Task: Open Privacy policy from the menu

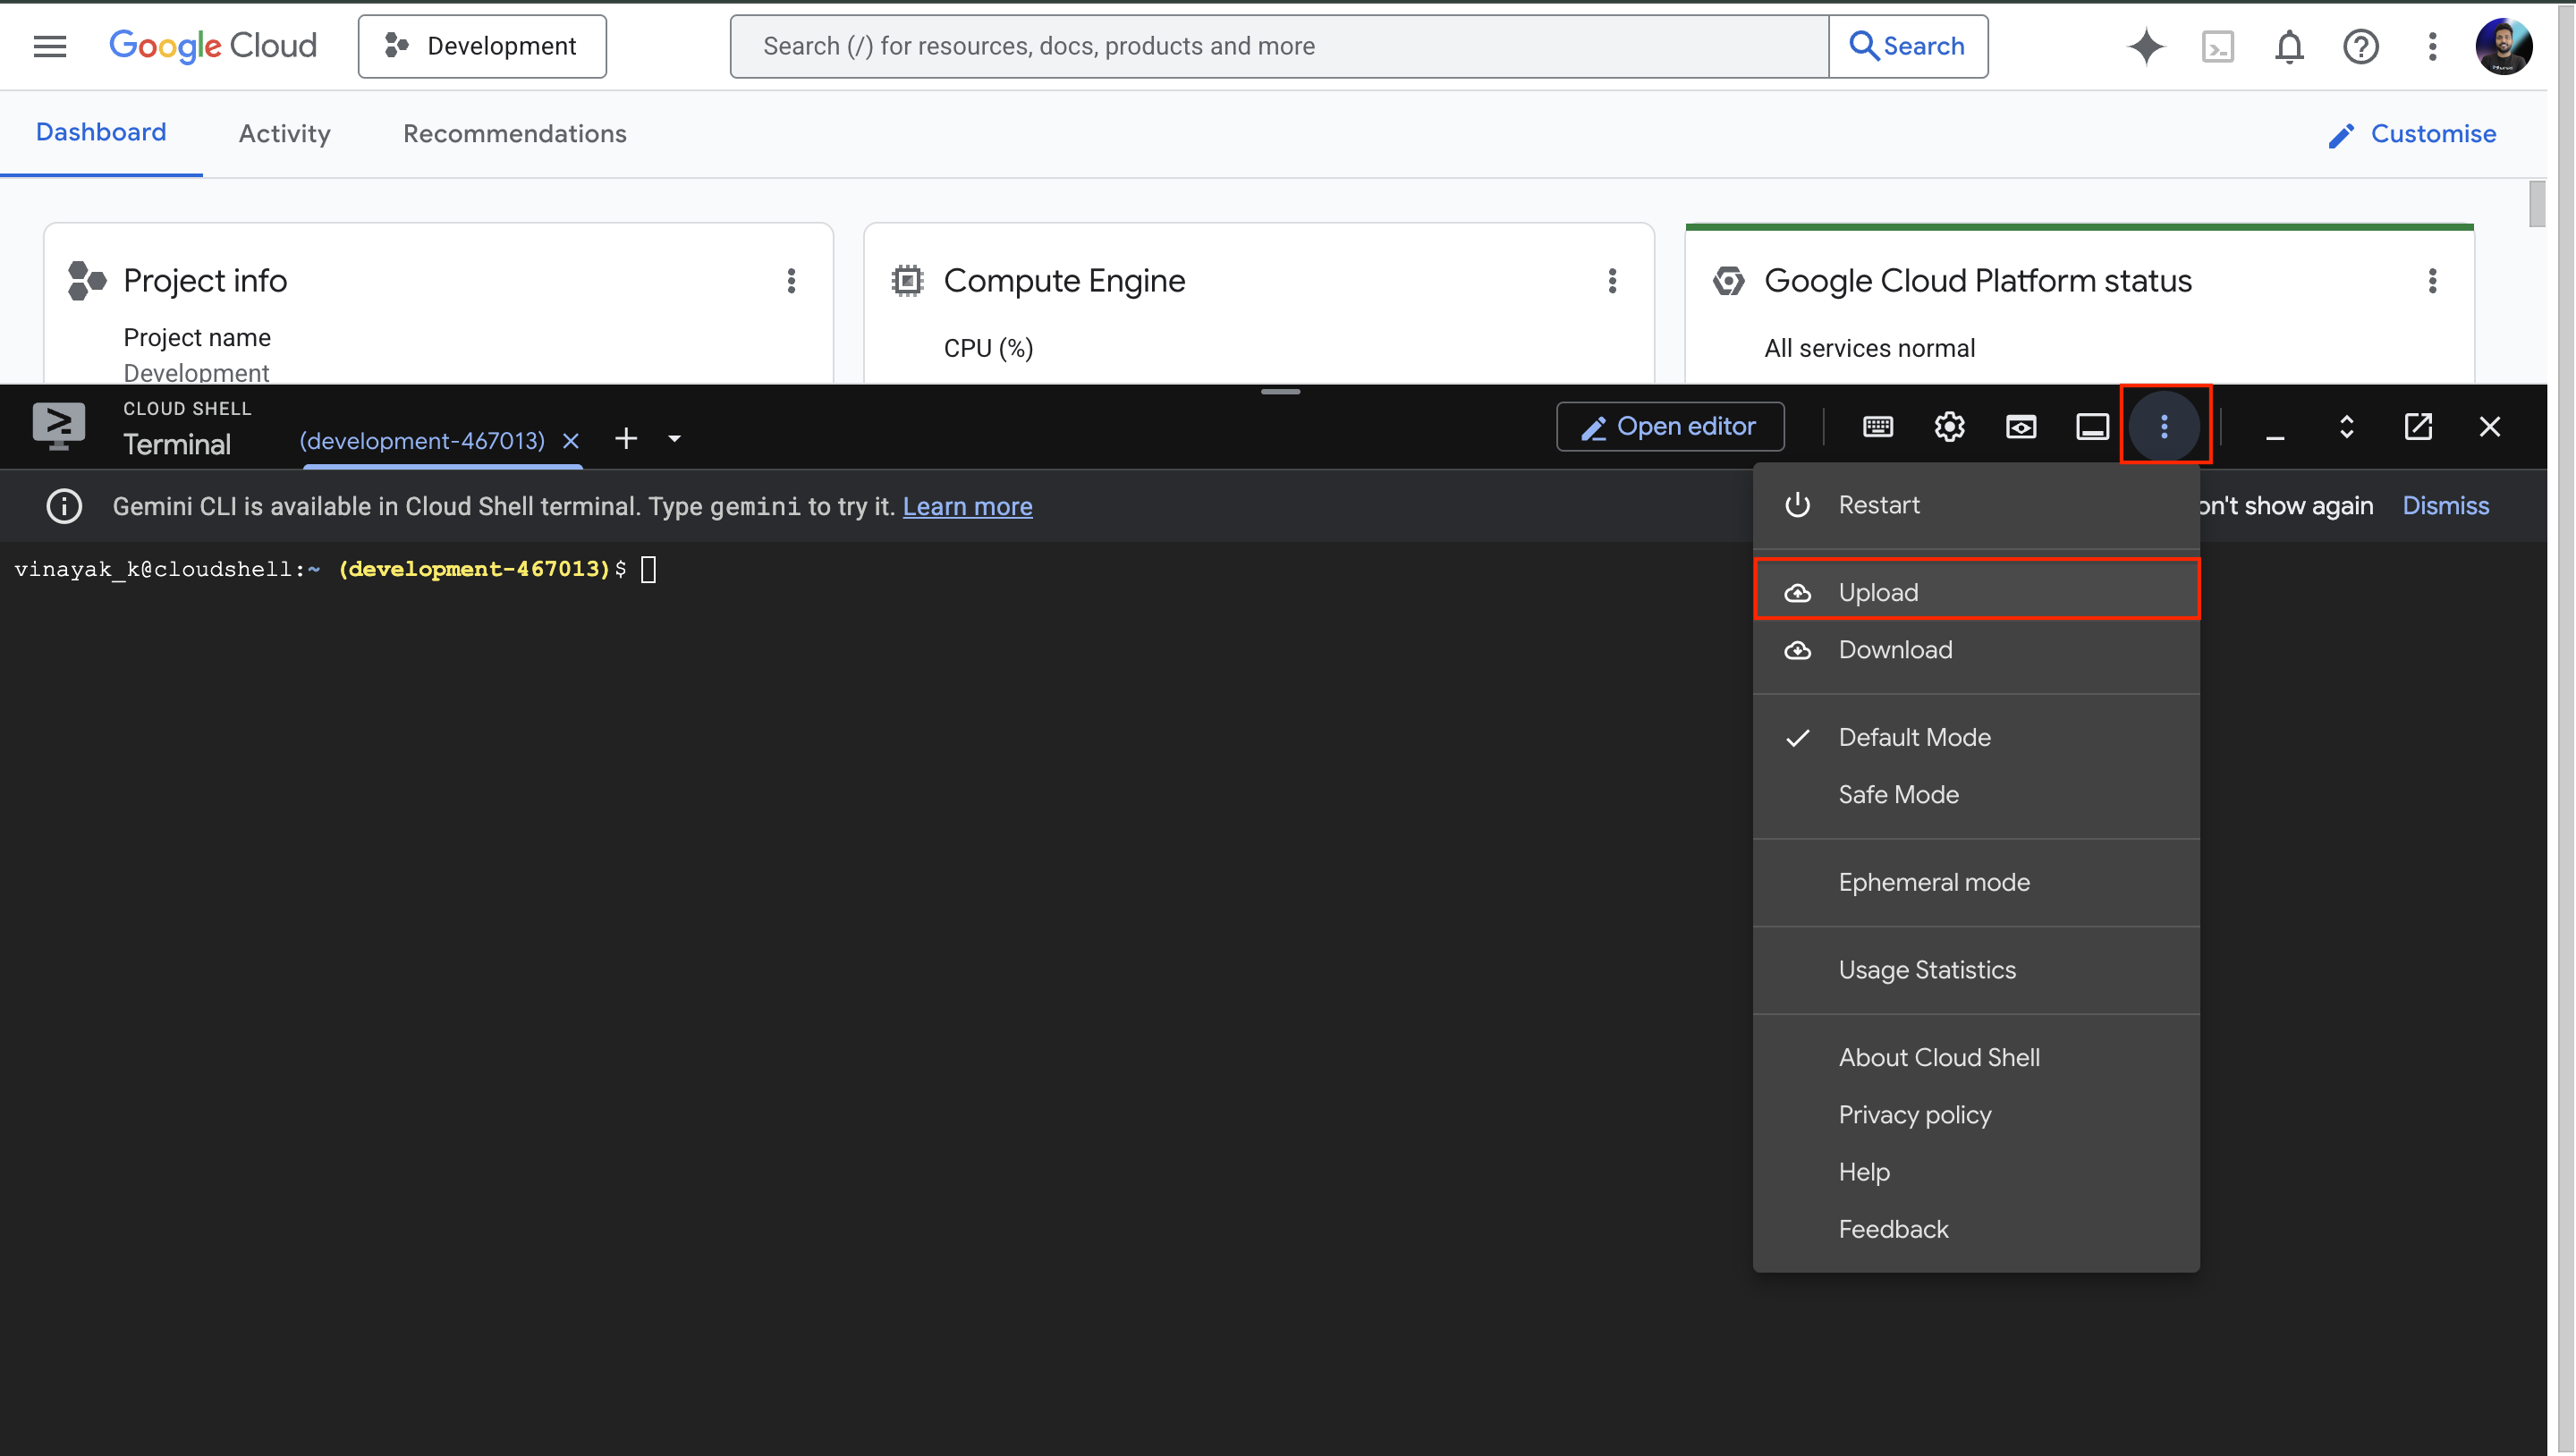Action: tap(1977, 1115)
